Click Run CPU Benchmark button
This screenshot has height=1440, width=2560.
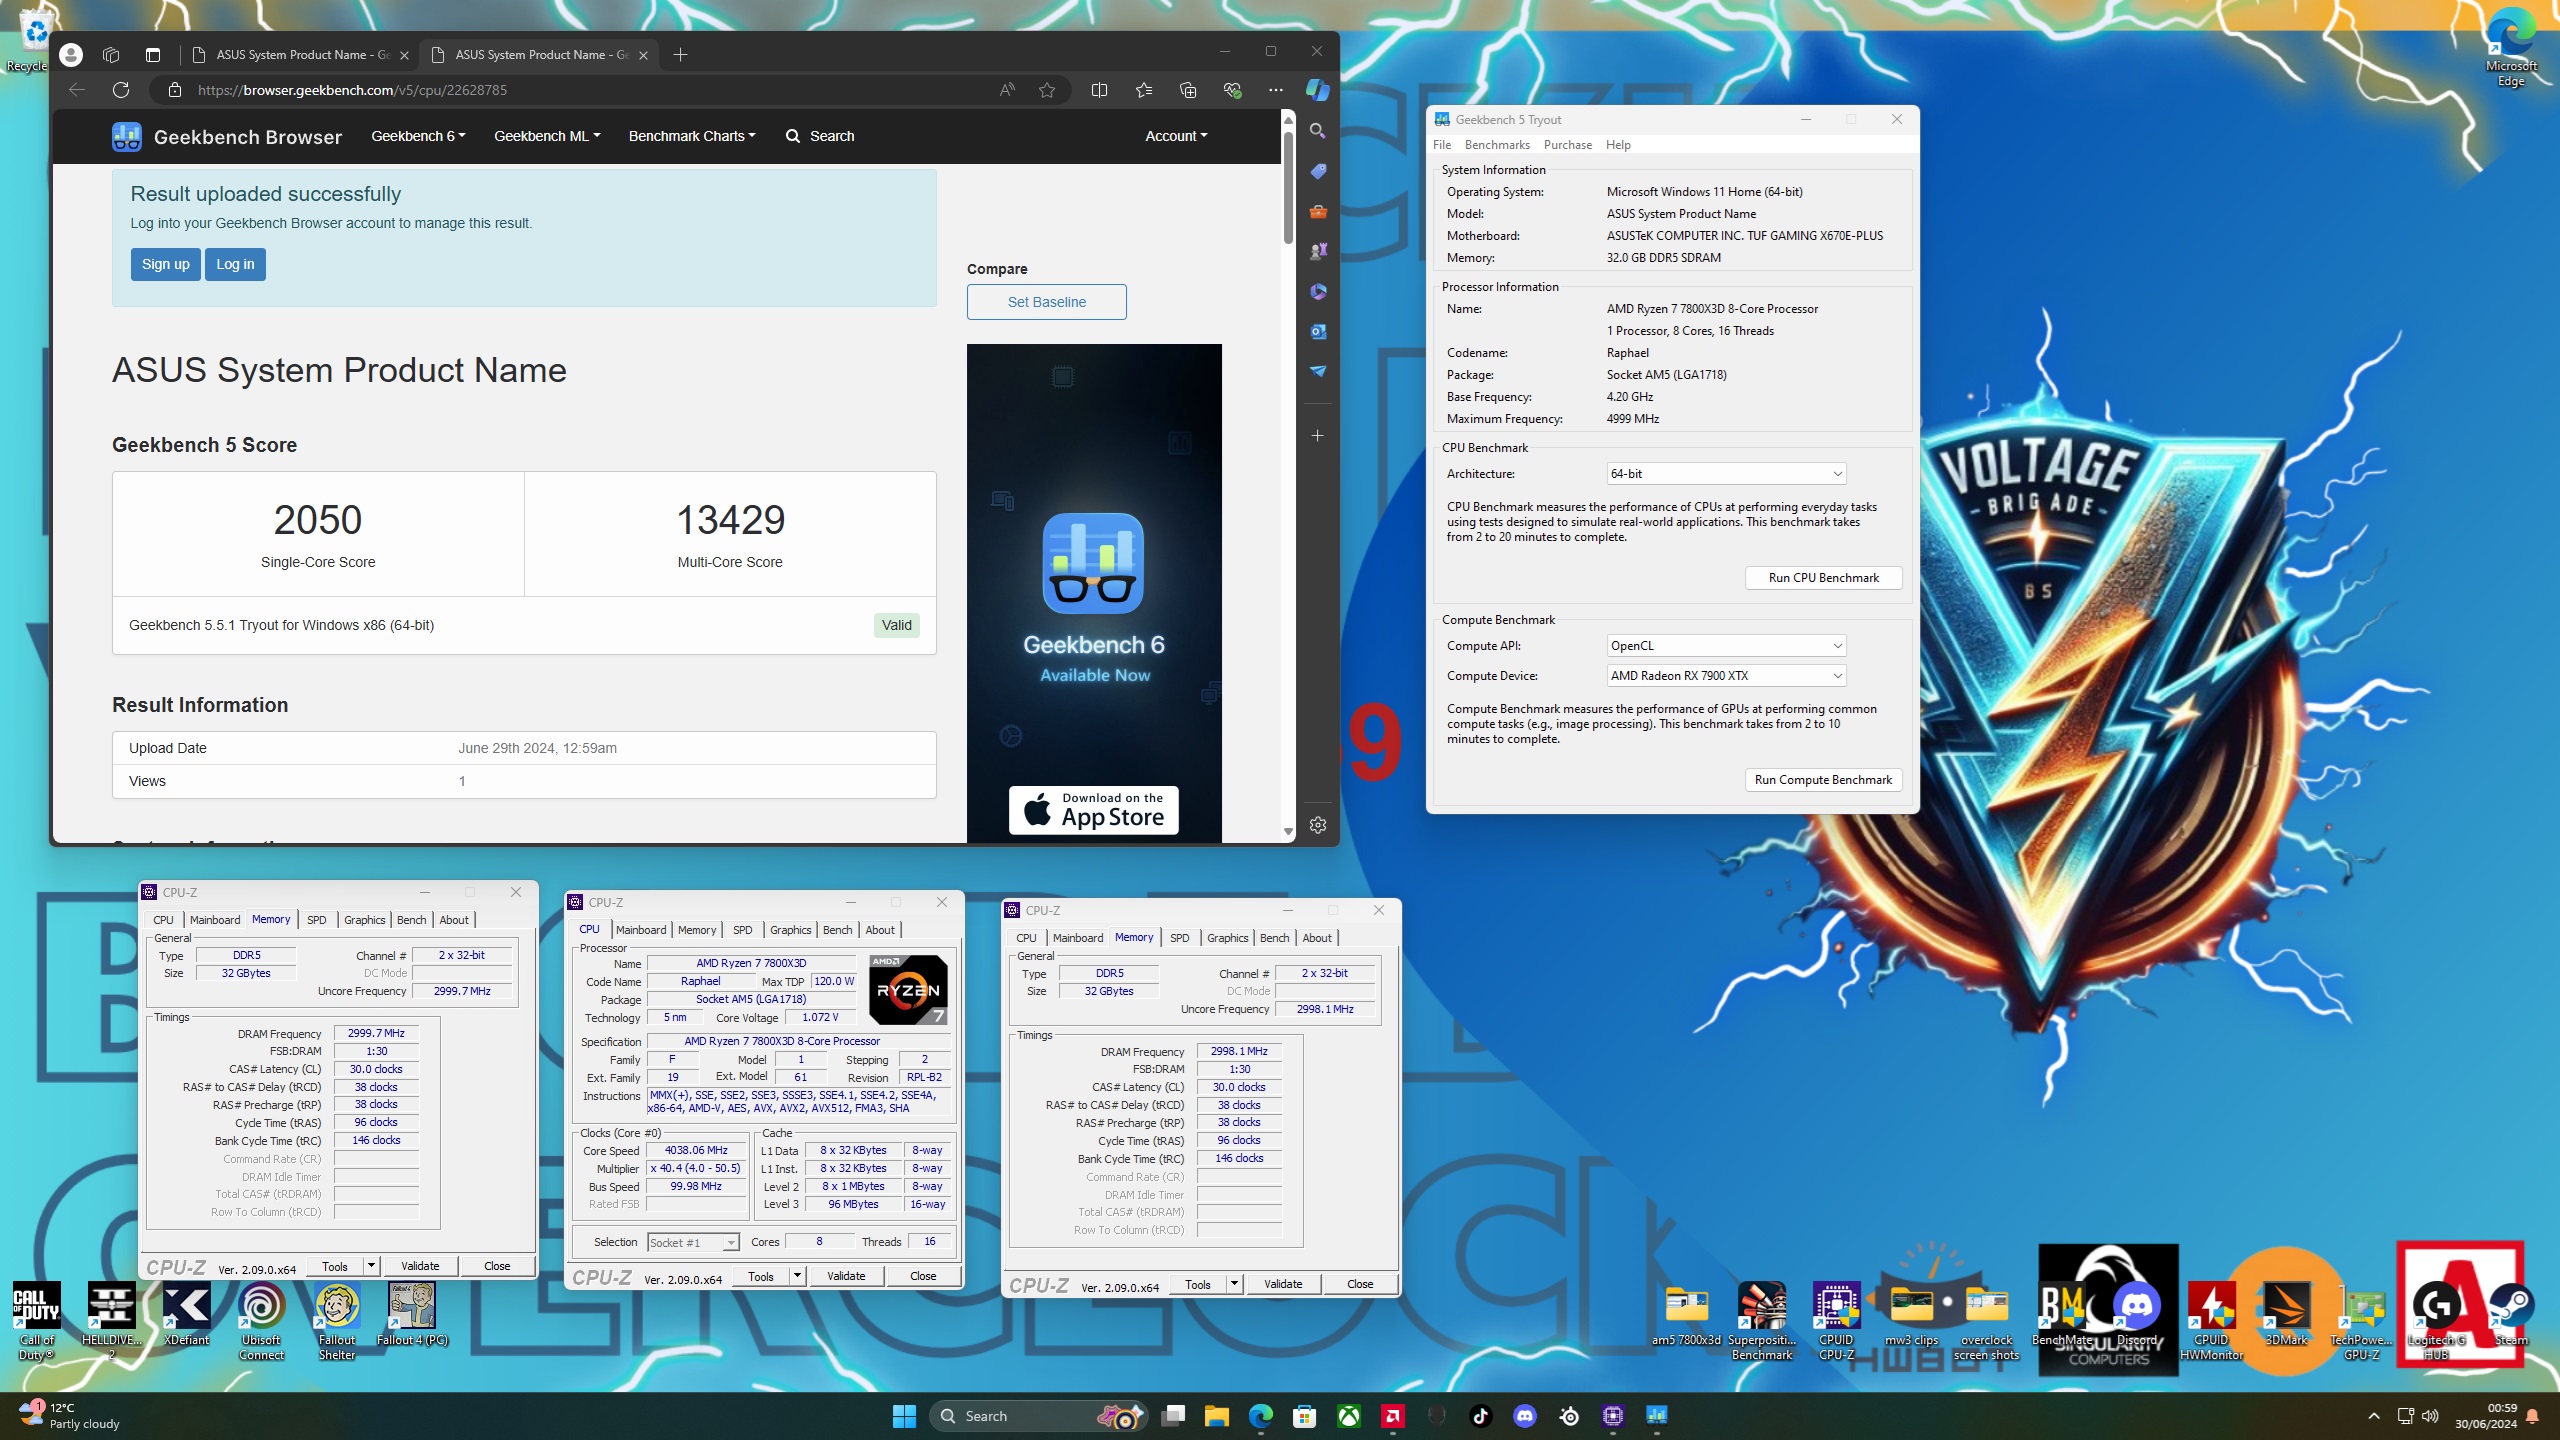pyautogui.click(x=1823, y=578)
